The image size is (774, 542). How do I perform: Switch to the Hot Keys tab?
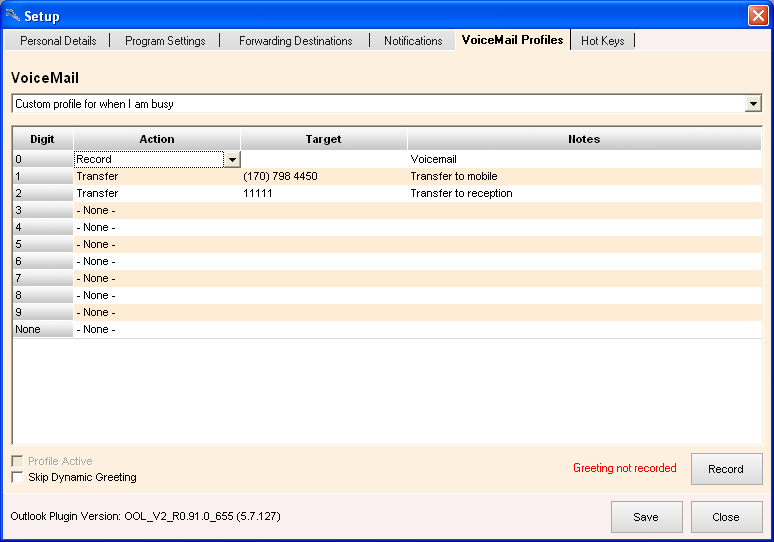coord(602,40)
